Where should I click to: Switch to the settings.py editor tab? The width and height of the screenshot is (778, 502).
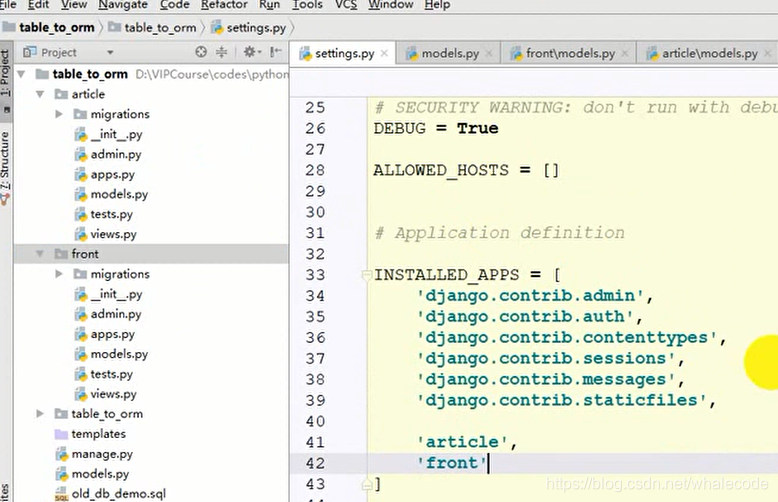tap(343, 53)
